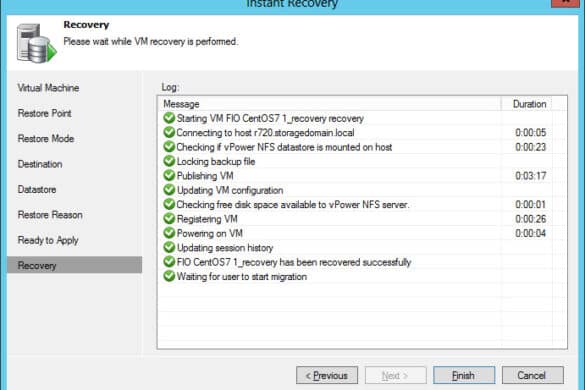The height and width of the screenshot is (390, 585).
Task: Click the check icon beside Powering on VM
Action: click(x=169, y=233)
